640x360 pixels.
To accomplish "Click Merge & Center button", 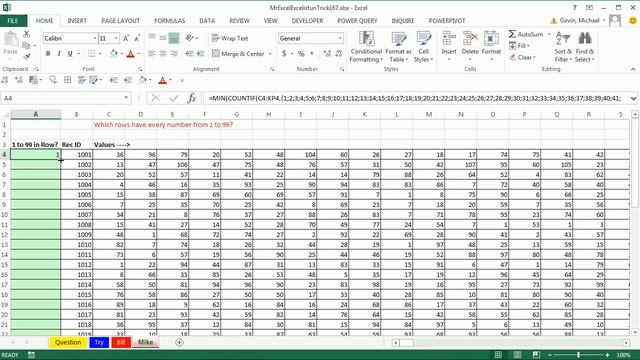I will tap(239, 53).
